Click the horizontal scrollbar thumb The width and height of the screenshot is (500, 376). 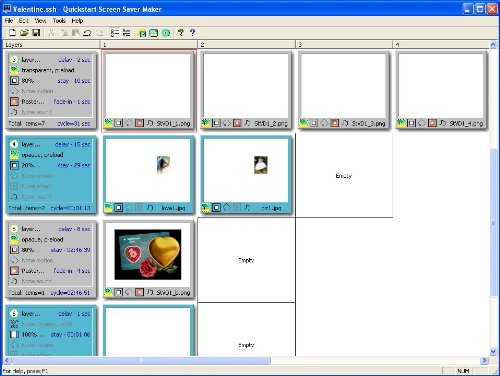141,360
